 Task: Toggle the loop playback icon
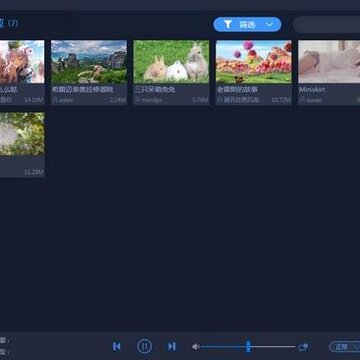(x=303, y=347)
